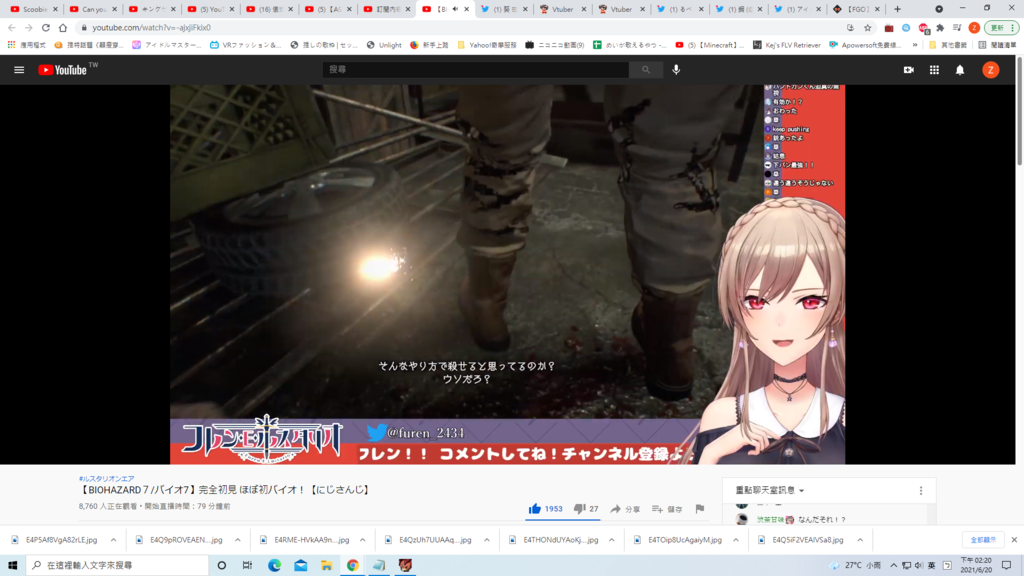Reload the page in Chrome
This screenshot has width=1024, height=576.
(46, 27)
